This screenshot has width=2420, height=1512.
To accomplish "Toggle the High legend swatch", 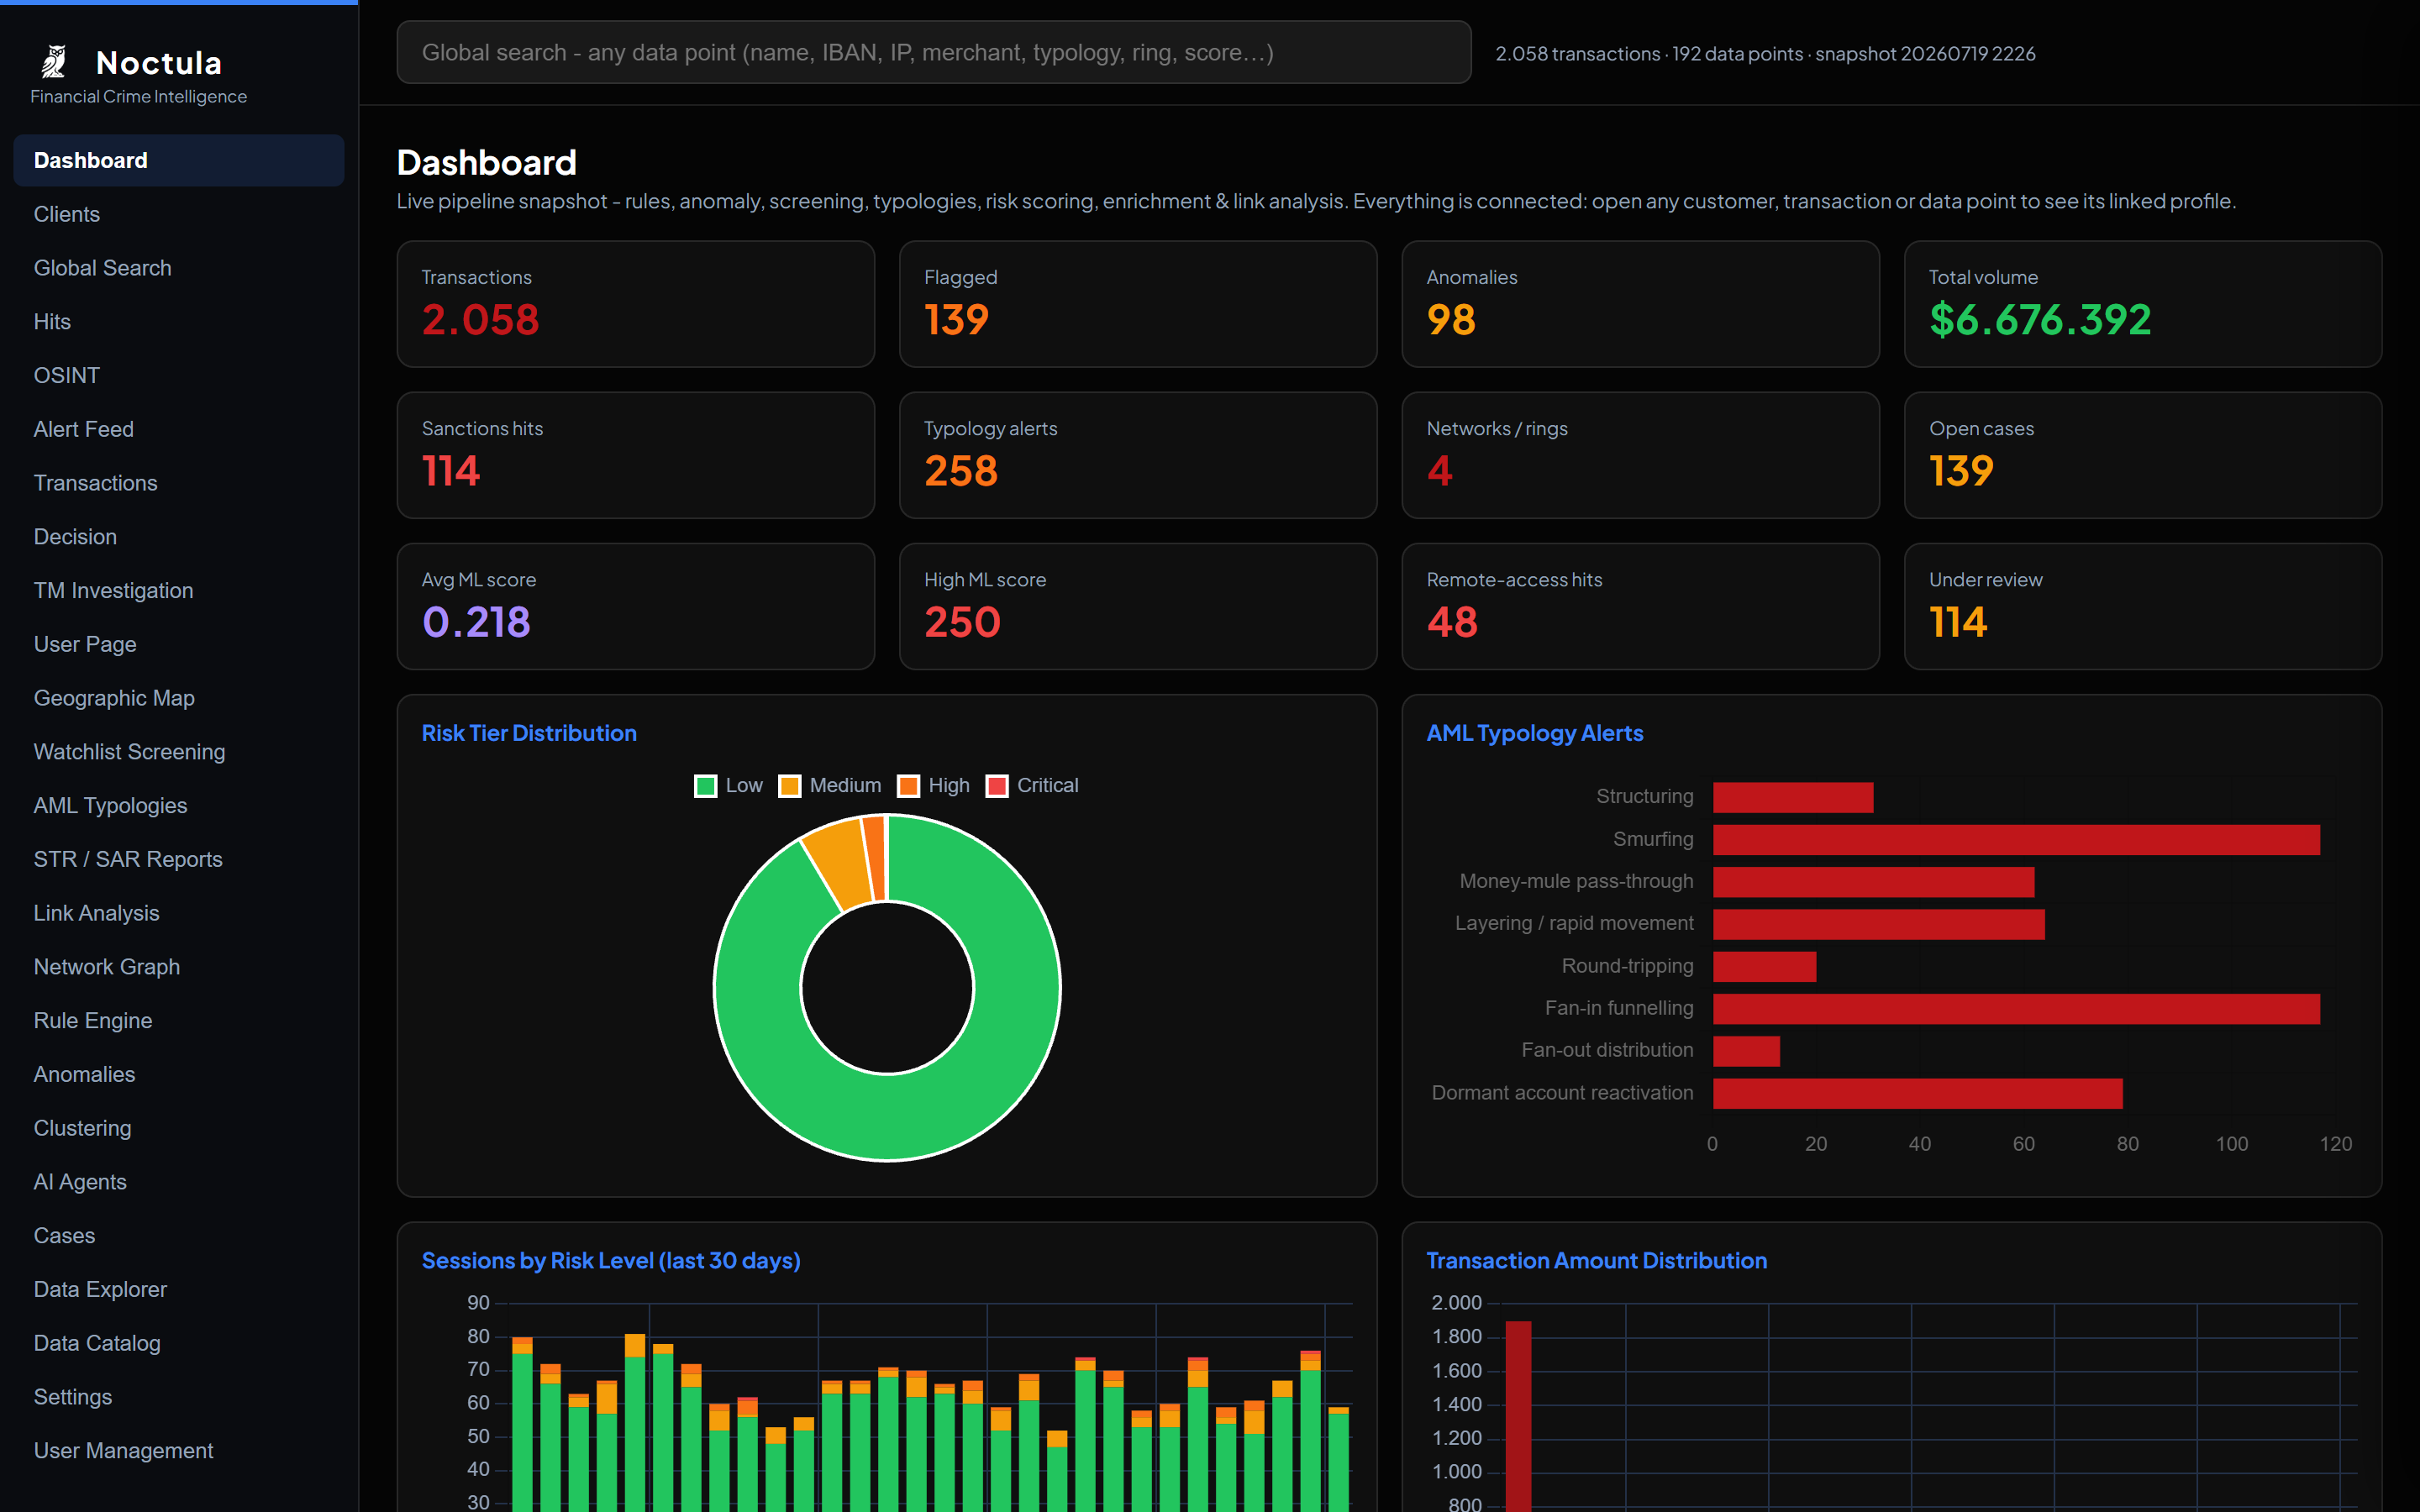I will coord(908,786).
